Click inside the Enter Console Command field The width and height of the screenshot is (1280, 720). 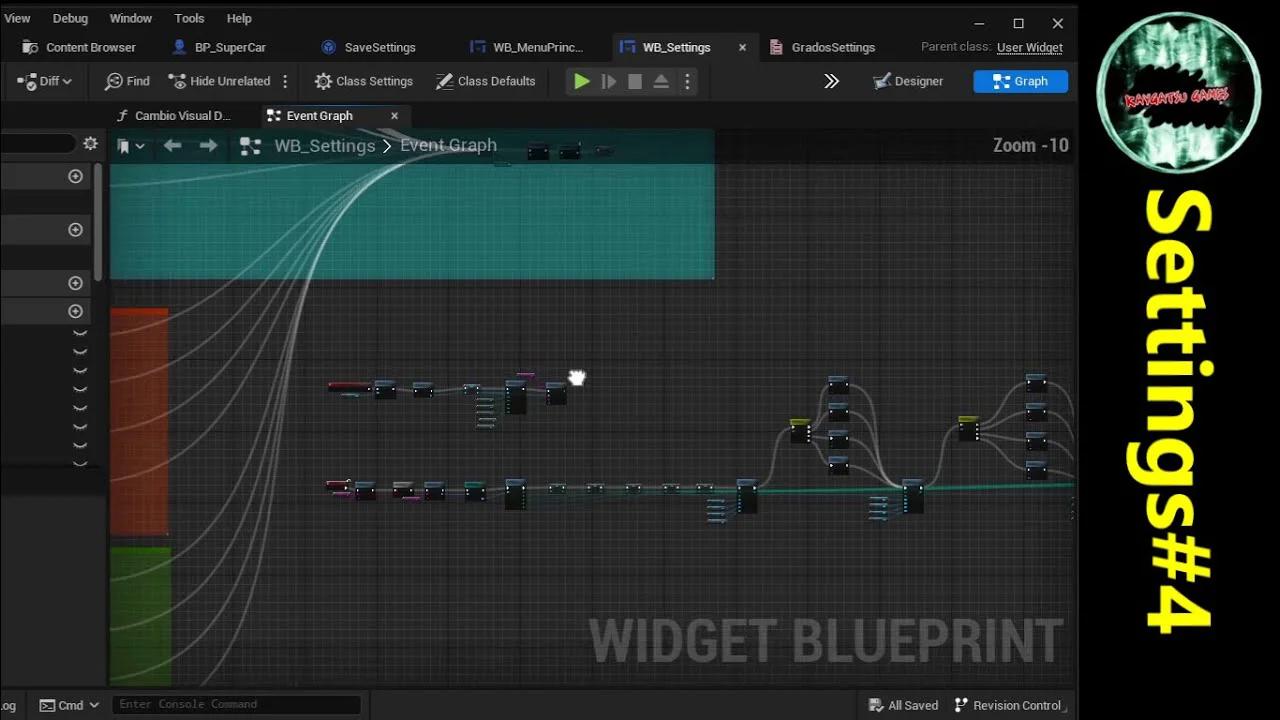(x=237, y=704)
